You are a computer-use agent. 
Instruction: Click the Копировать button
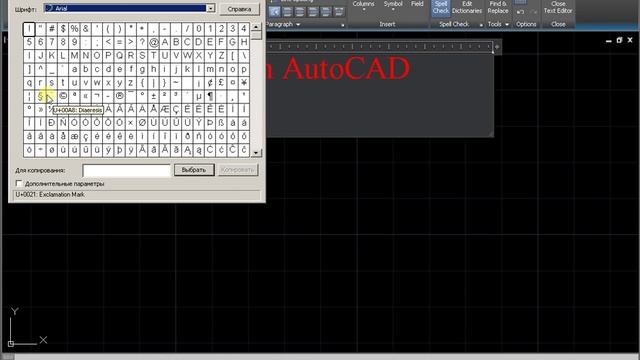238,170
